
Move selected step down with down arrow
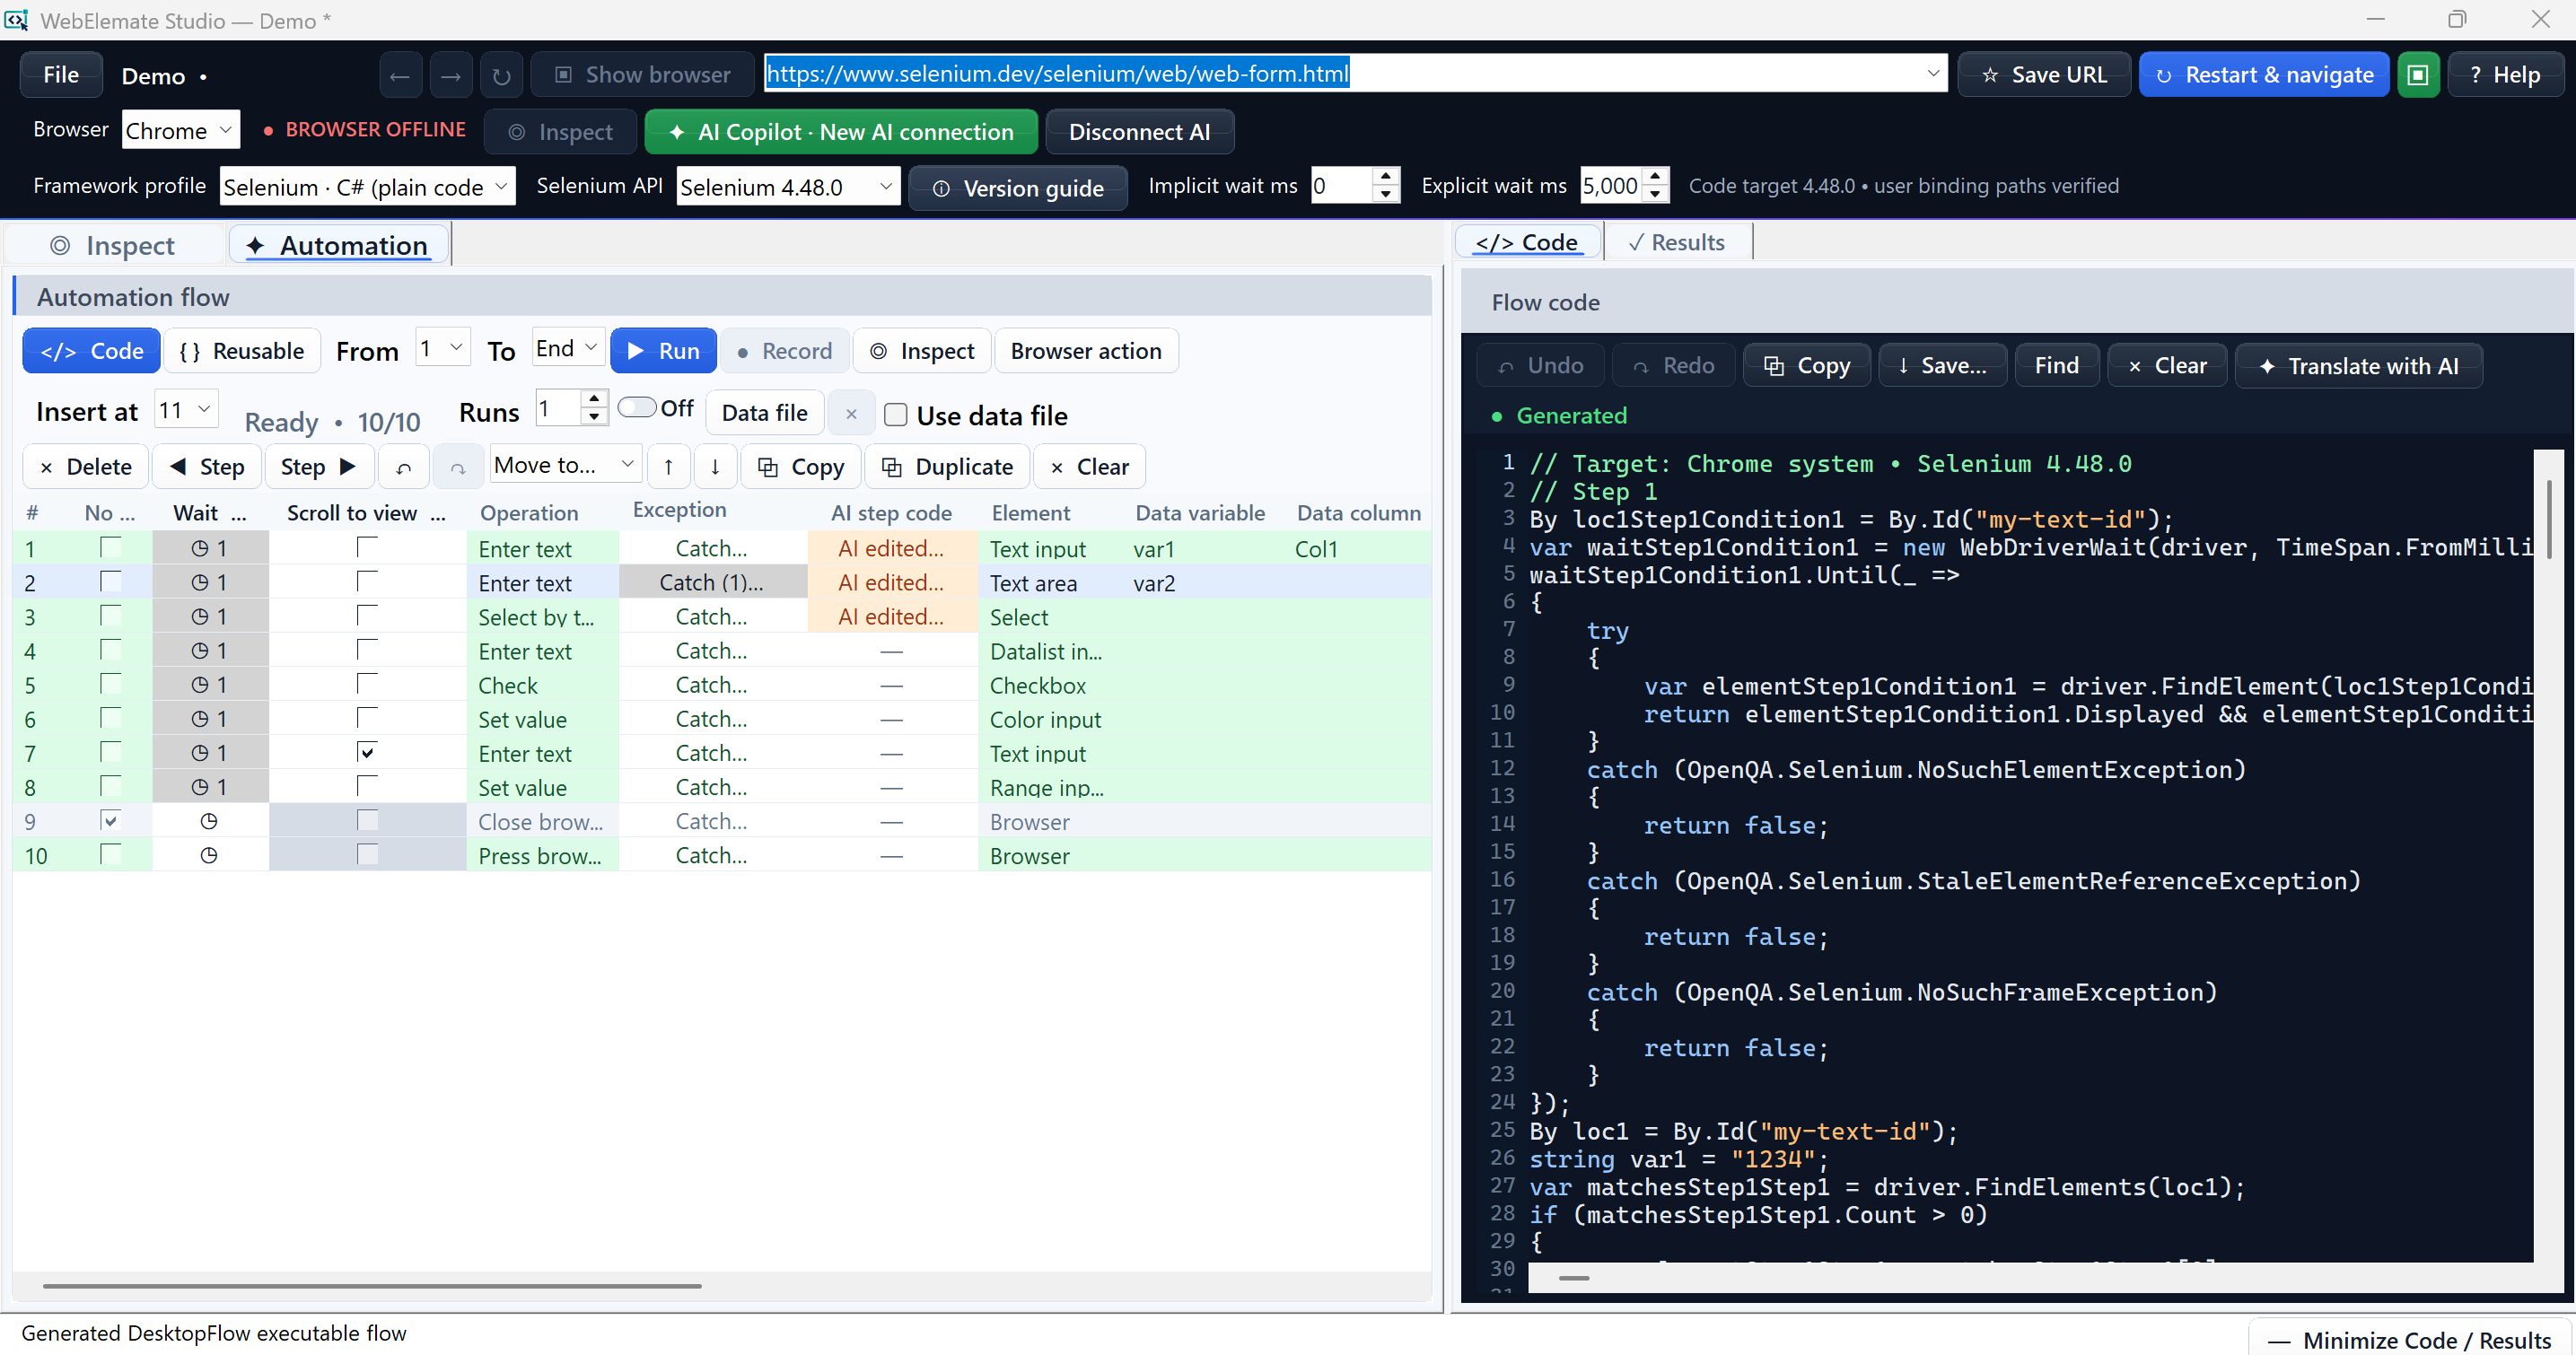[x=715, y=466]
